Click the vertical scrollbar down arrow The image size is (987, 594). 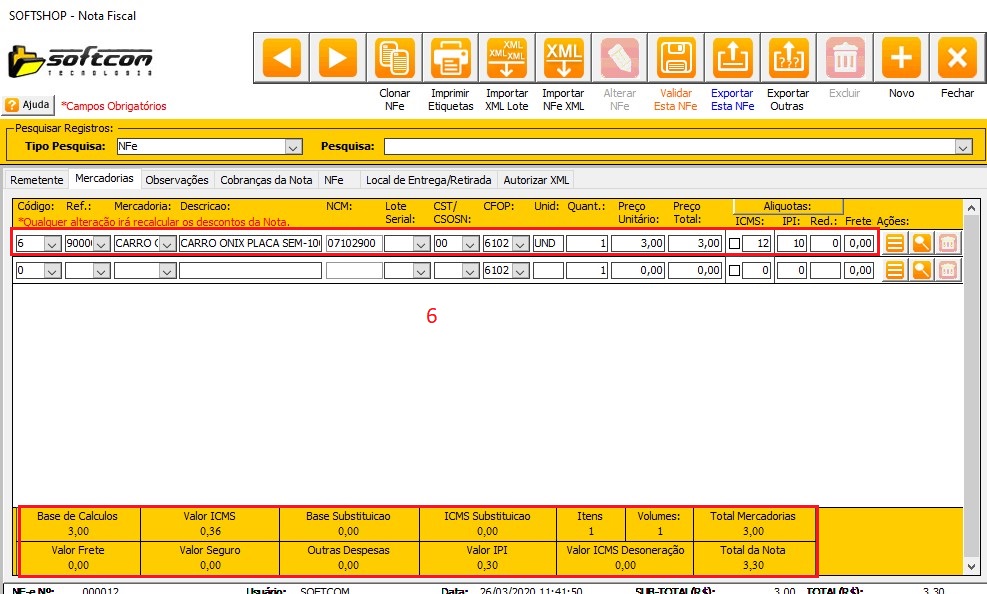click(970, 566)
